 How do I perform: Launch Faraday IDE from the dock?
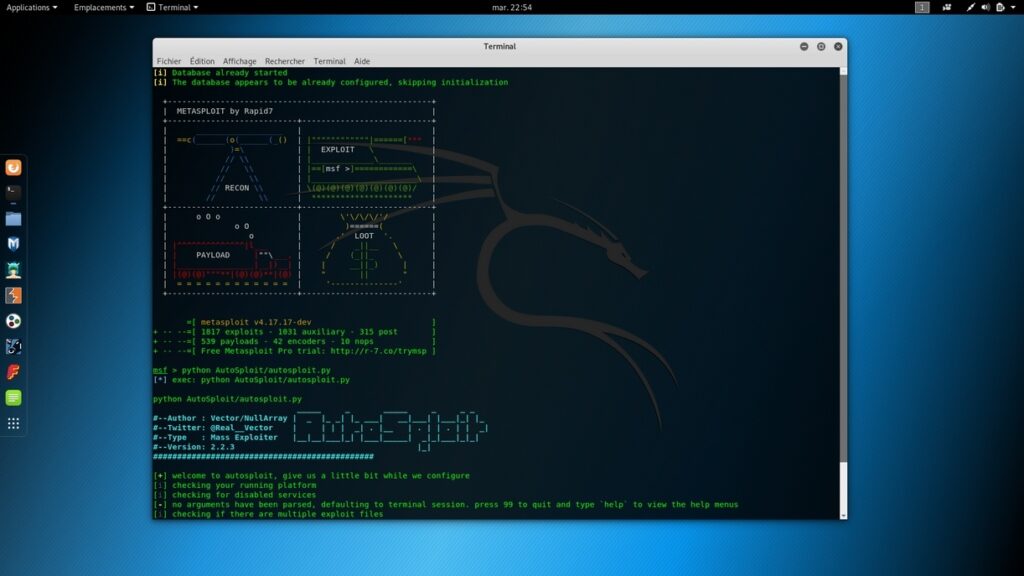tap(13, 372)
